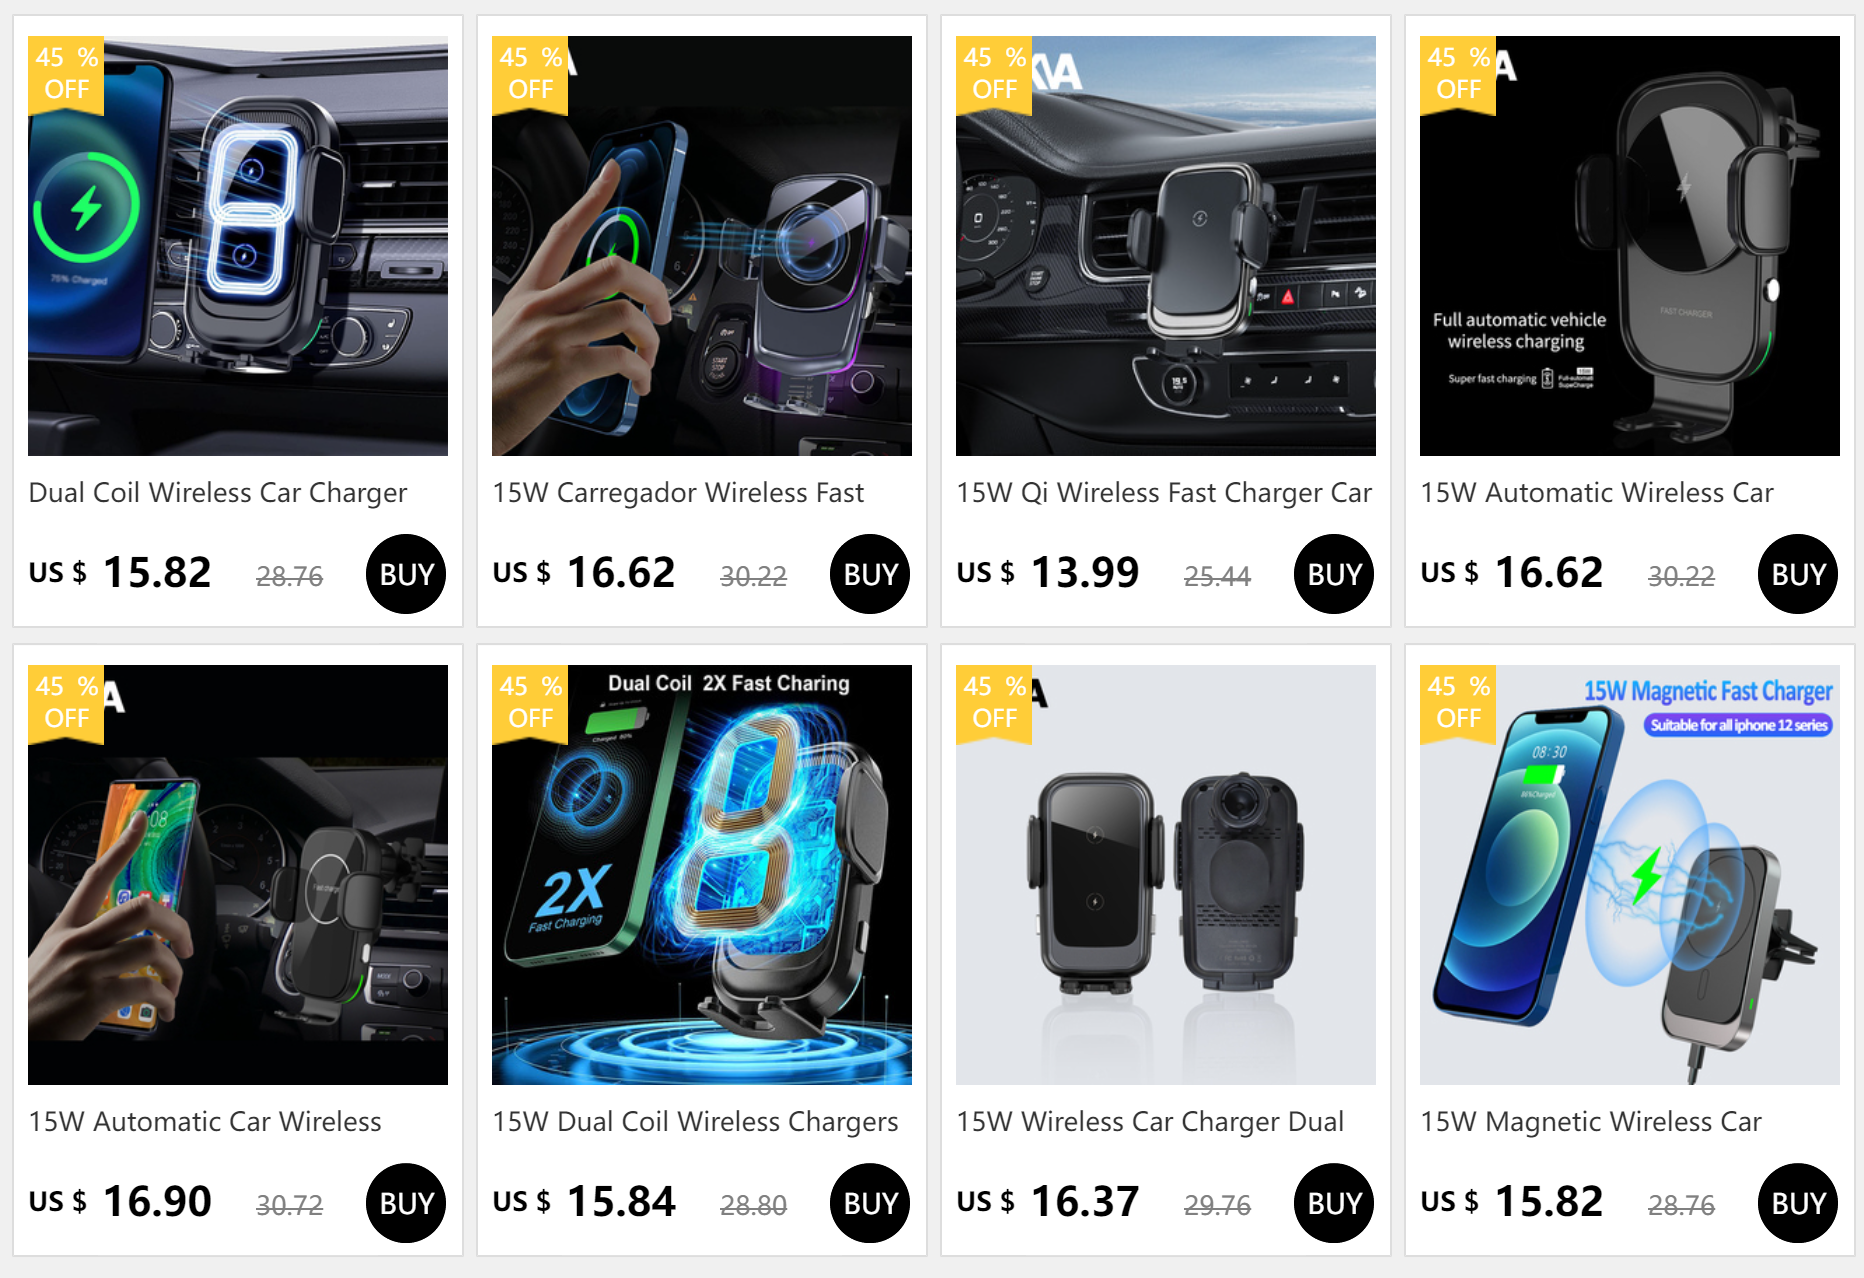Click BUY for 15W Dual Coil Wireless Chargers
Screen dimensions: 1864x1278
pyautogui.click(x=870, y=1203)
